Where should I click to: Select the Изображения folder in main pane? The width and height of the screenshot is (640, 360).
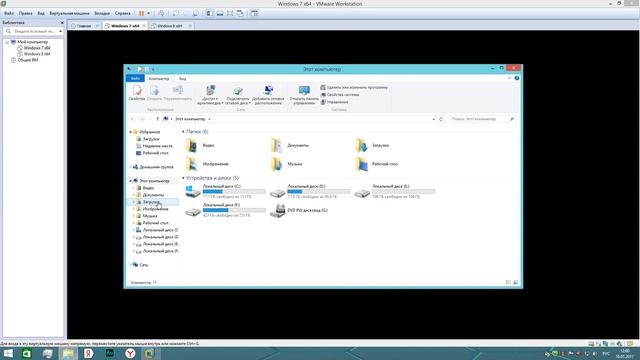pyautogui.click(x=207, y=164)
